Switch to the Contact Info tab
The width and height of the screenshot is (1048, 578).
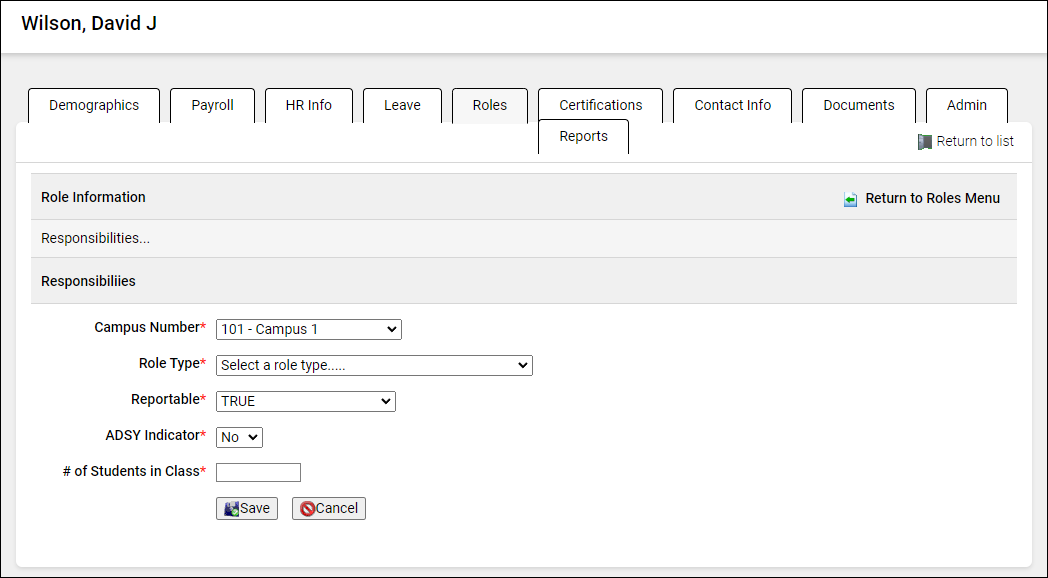coord(732,105)
